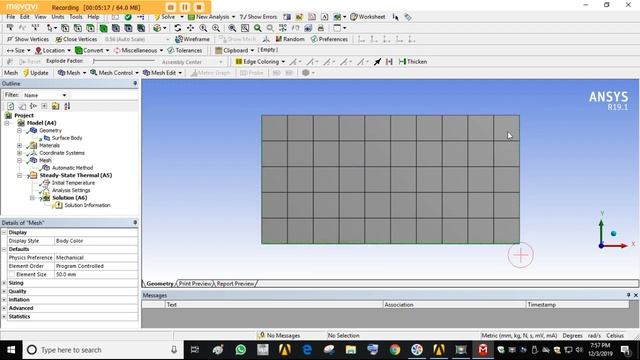Click the Random colors icon
The image size is (640, 360).
click(x=290, y=39)
